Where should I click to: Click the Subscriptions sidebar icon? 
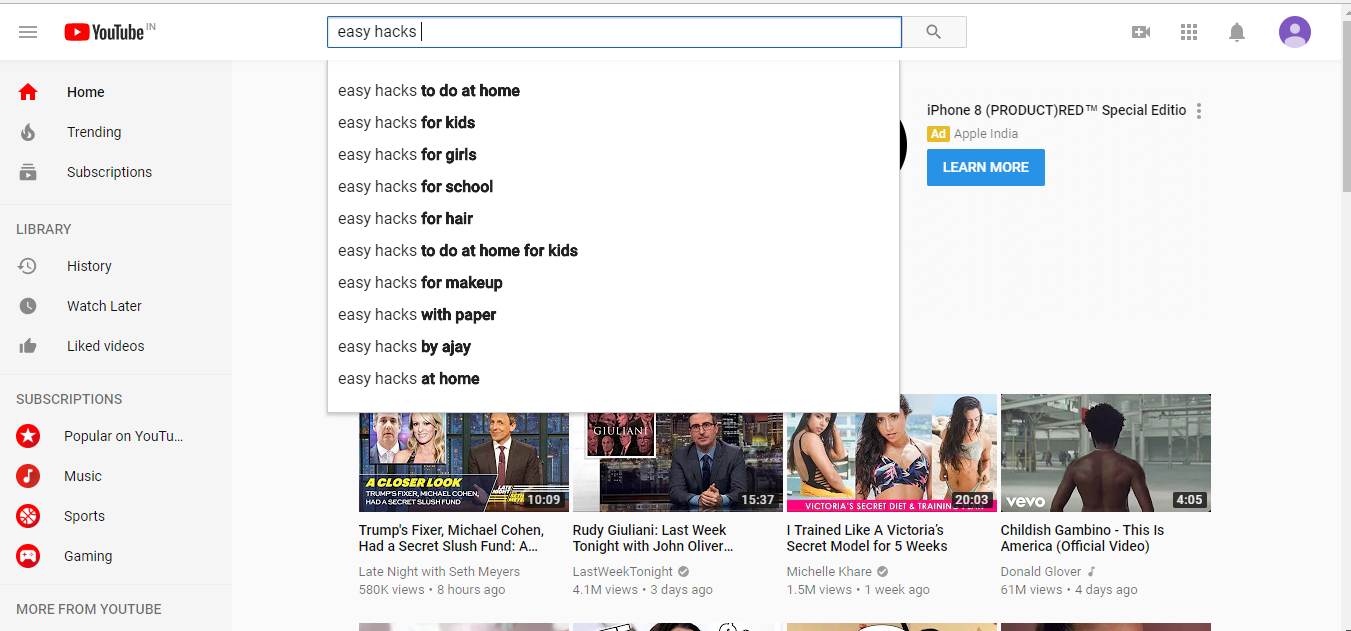(28, 172)
